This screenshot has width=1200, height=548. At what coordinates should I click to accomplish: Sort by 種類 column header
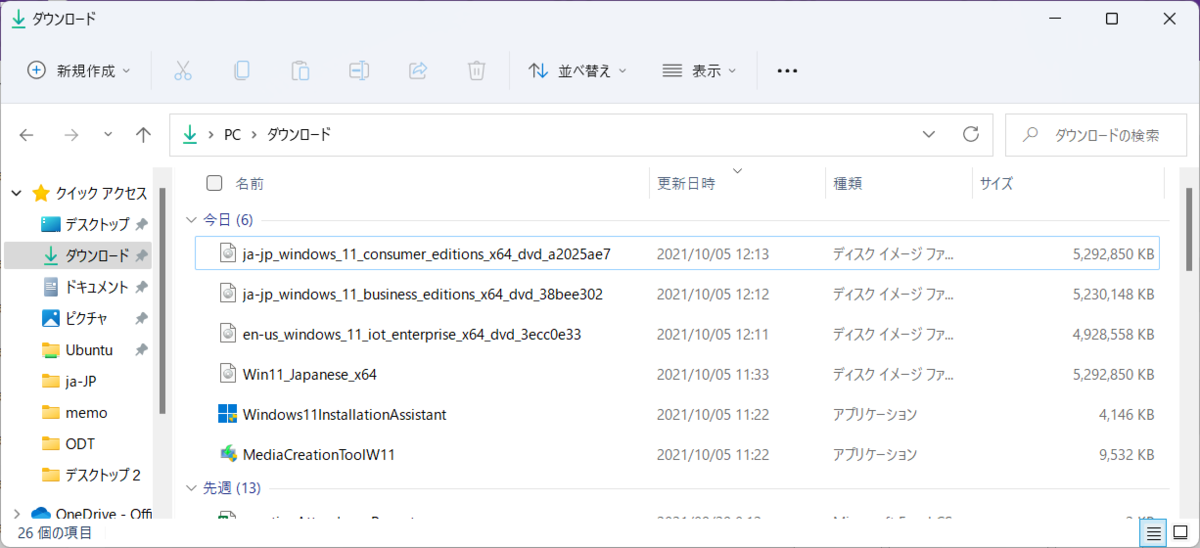click(x=848, y=183)
